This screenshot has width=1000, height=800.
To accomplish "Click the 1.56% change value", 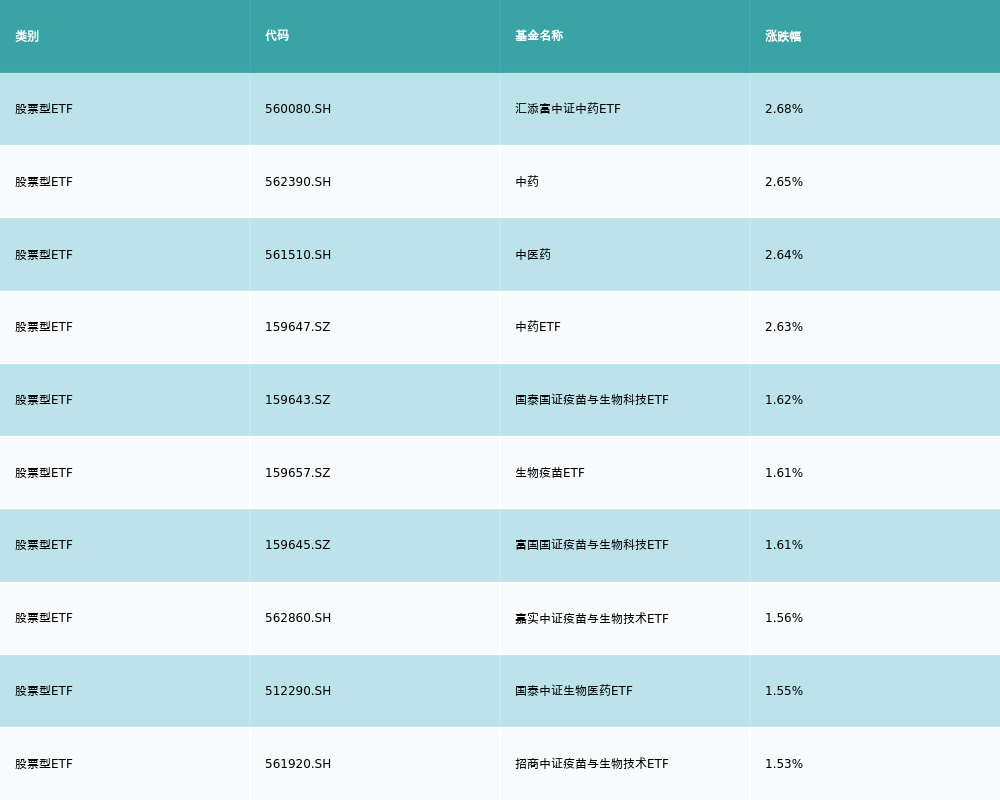I will click(784, 618).
